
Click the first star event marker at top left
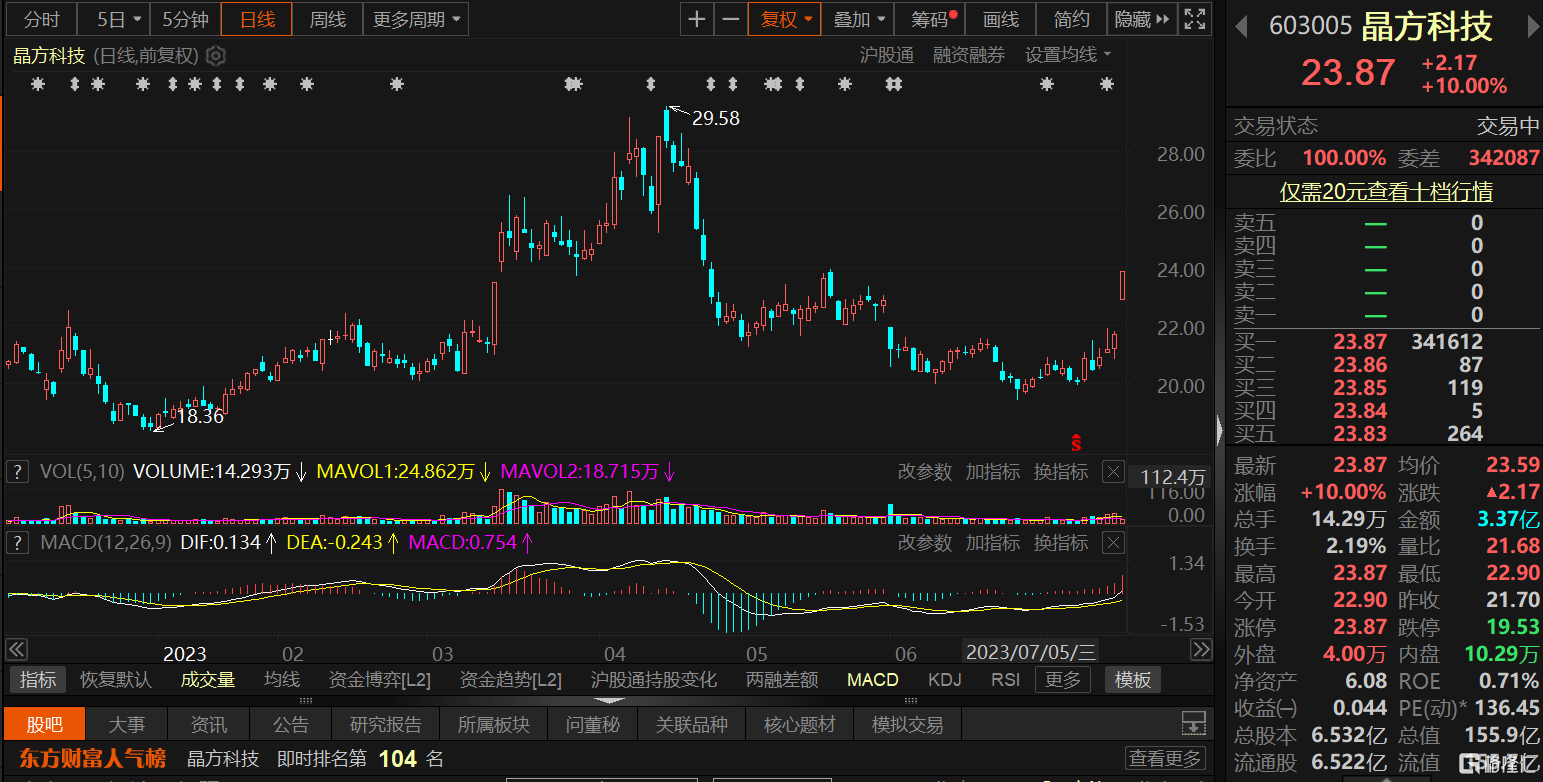point(38,85)
